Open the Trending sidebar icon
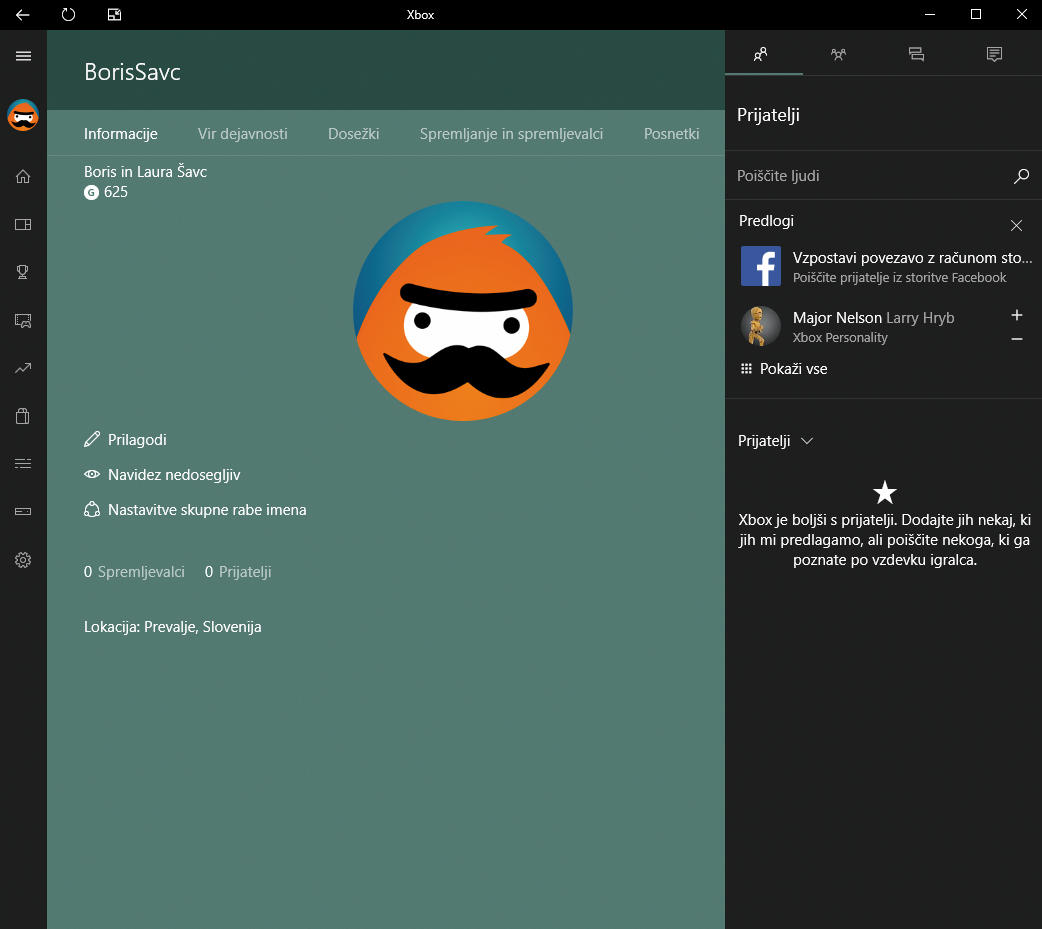This screenshot has height=929, width=1042. coord(23,368)
